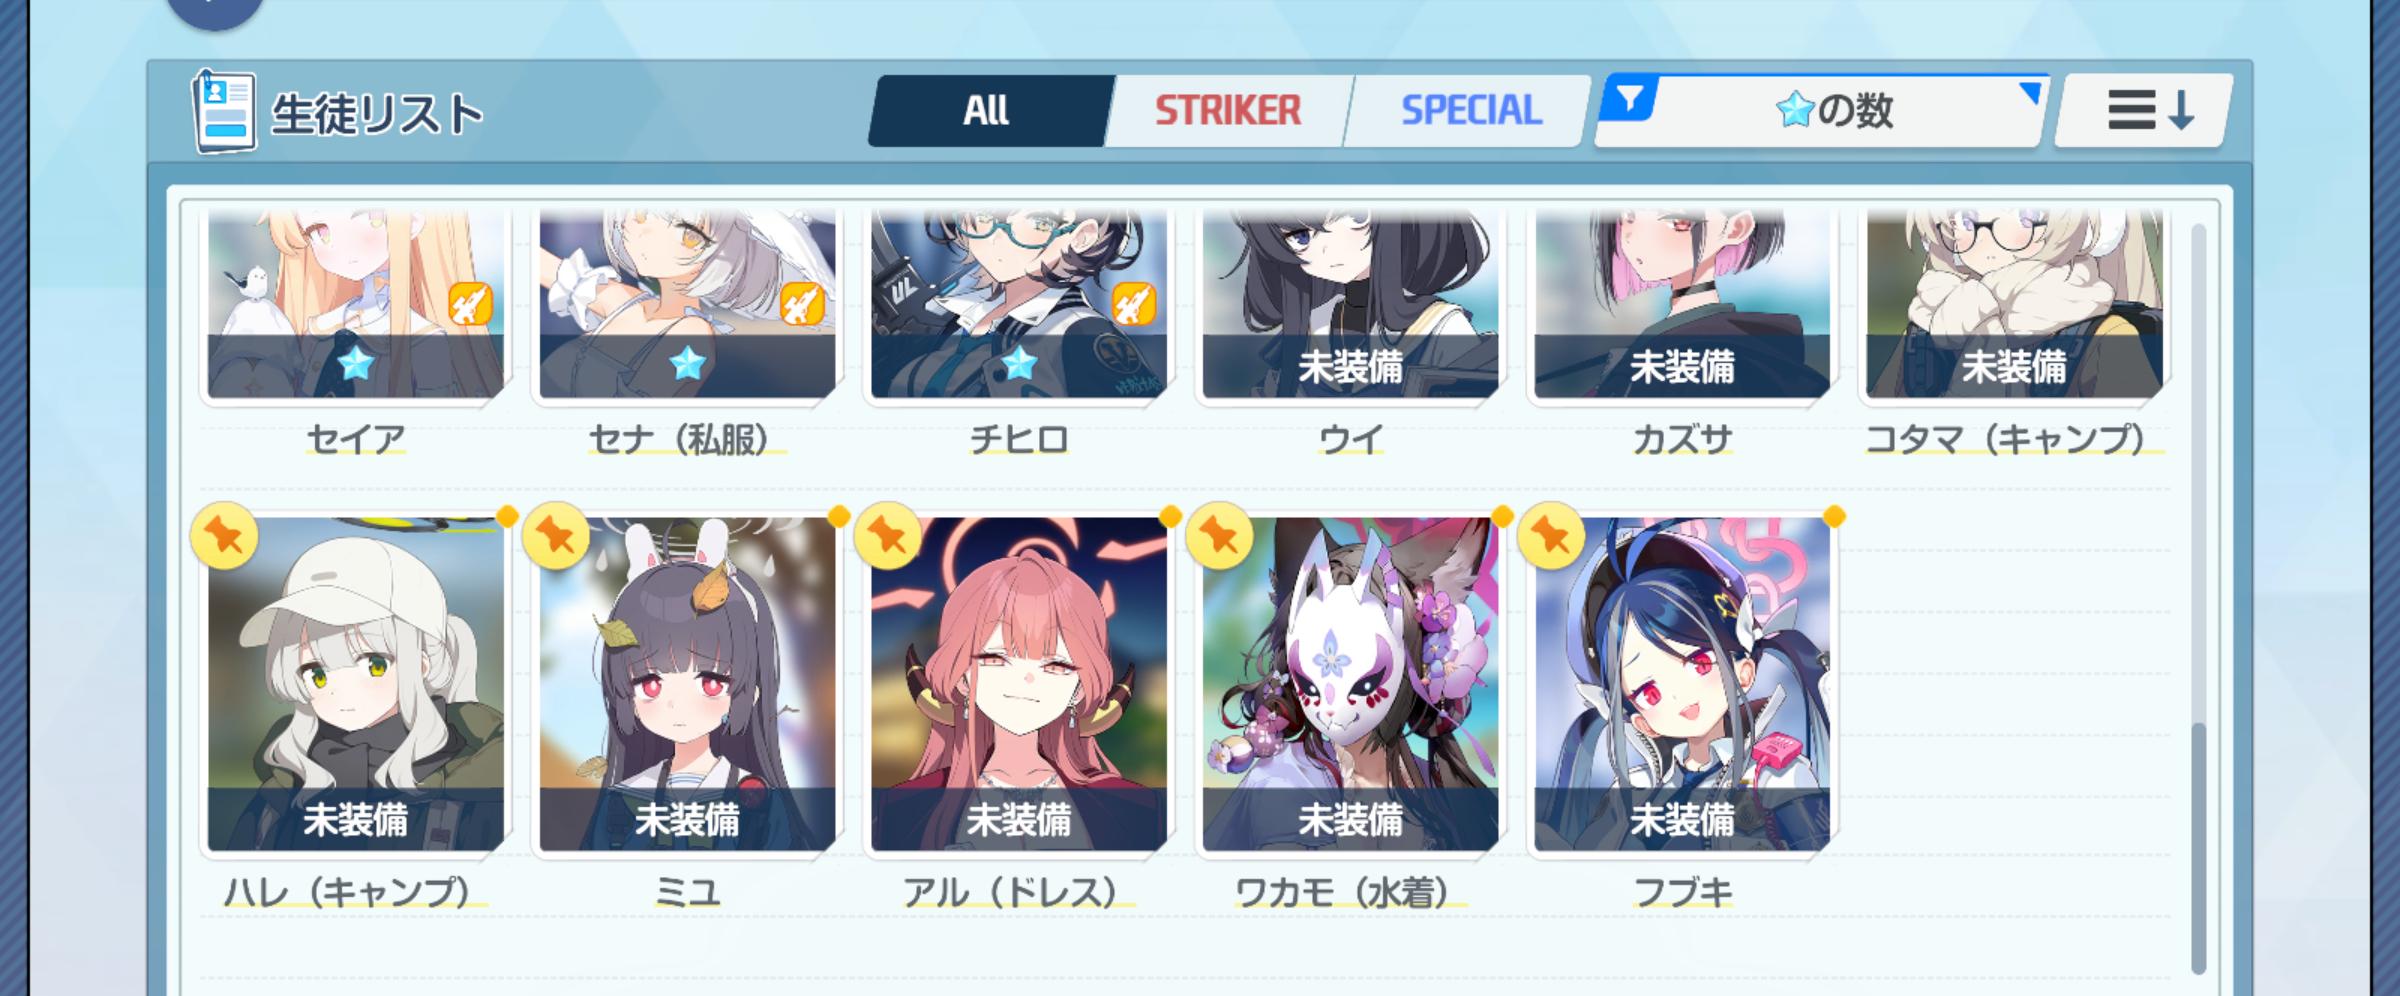2400x996 pixels.
Task: Click the 生徒リスト document icon
Action: [224, 112]
